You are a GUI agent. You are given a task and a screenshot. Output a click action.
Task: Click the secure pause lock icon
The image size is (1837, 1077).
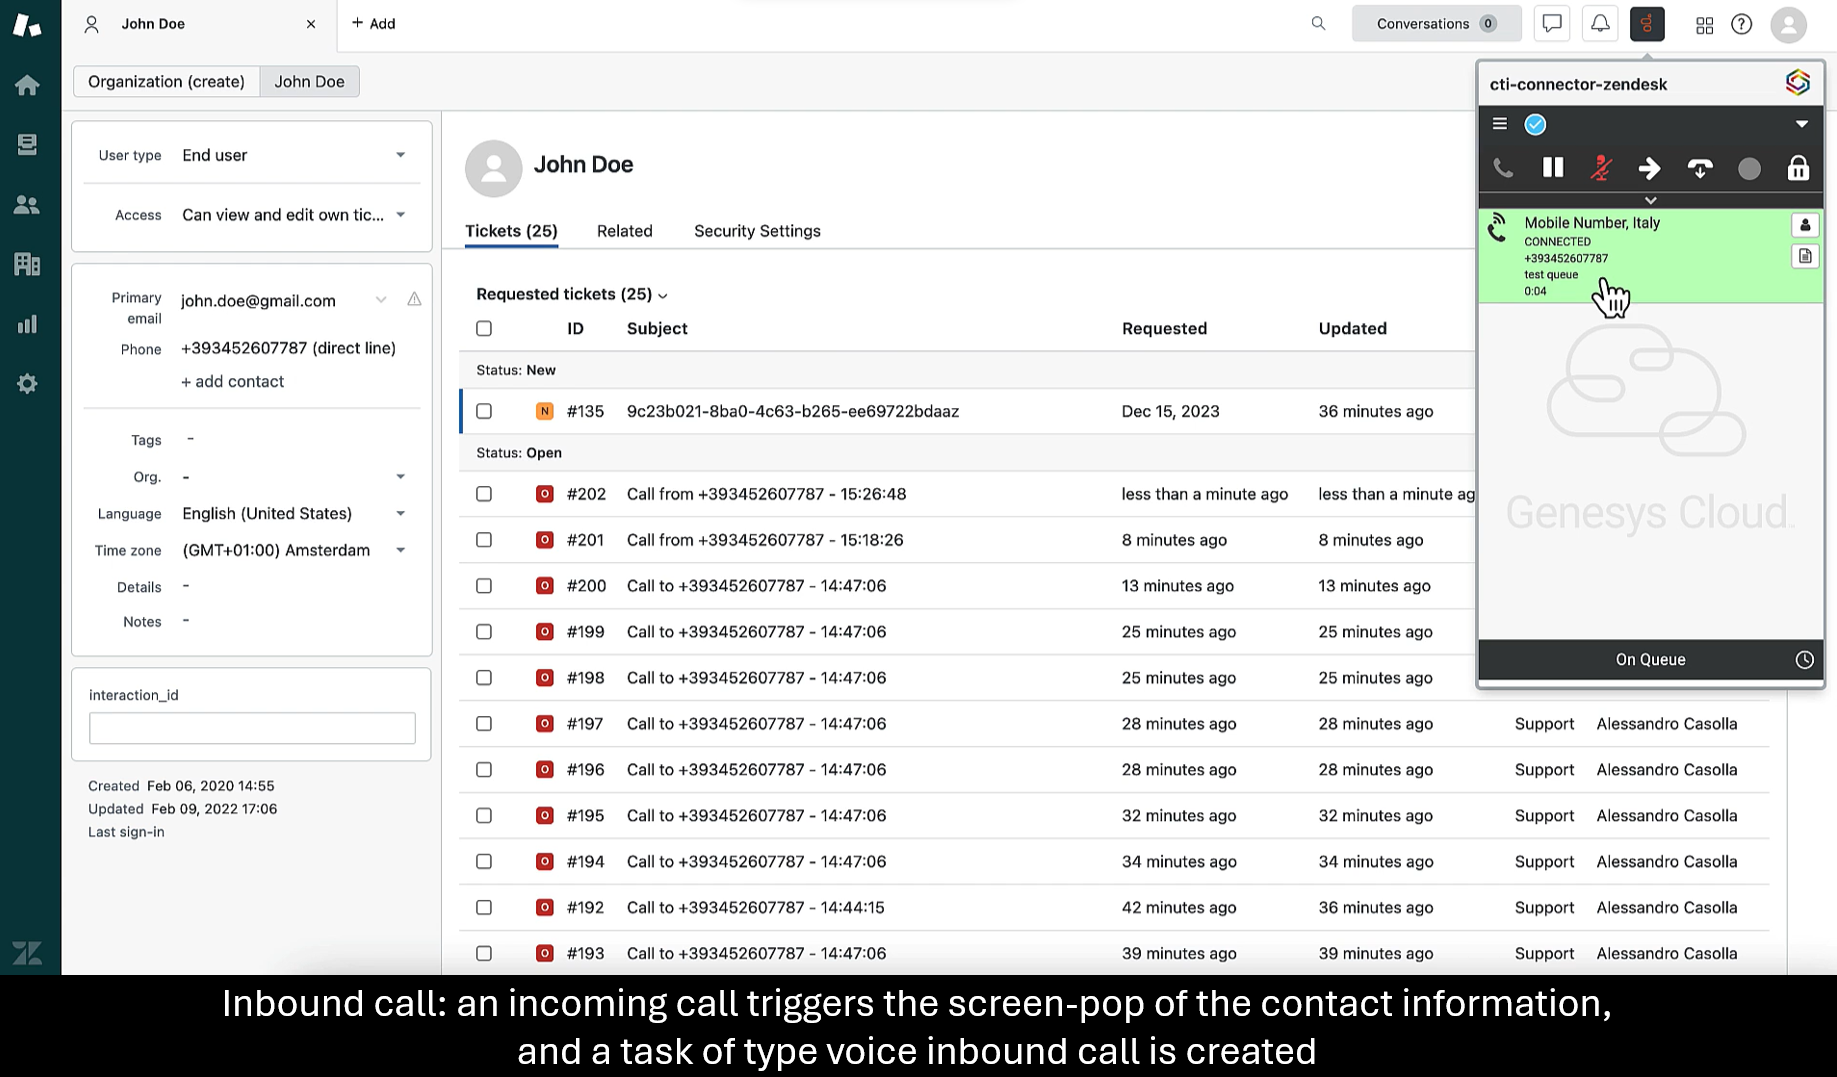pyautogui.click(x=1798, y=168)
